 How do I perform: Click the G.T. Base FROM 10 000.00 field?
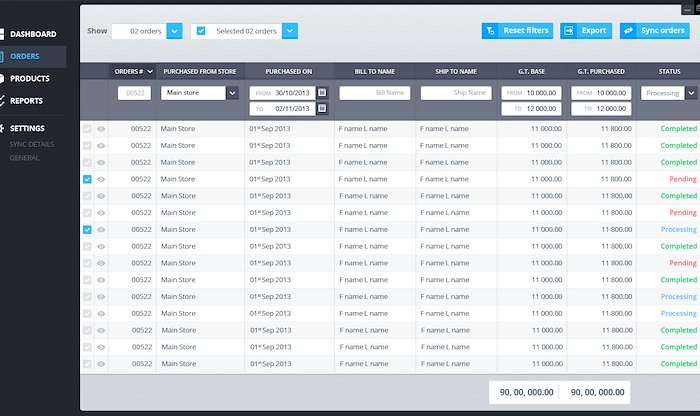[531, 93]
